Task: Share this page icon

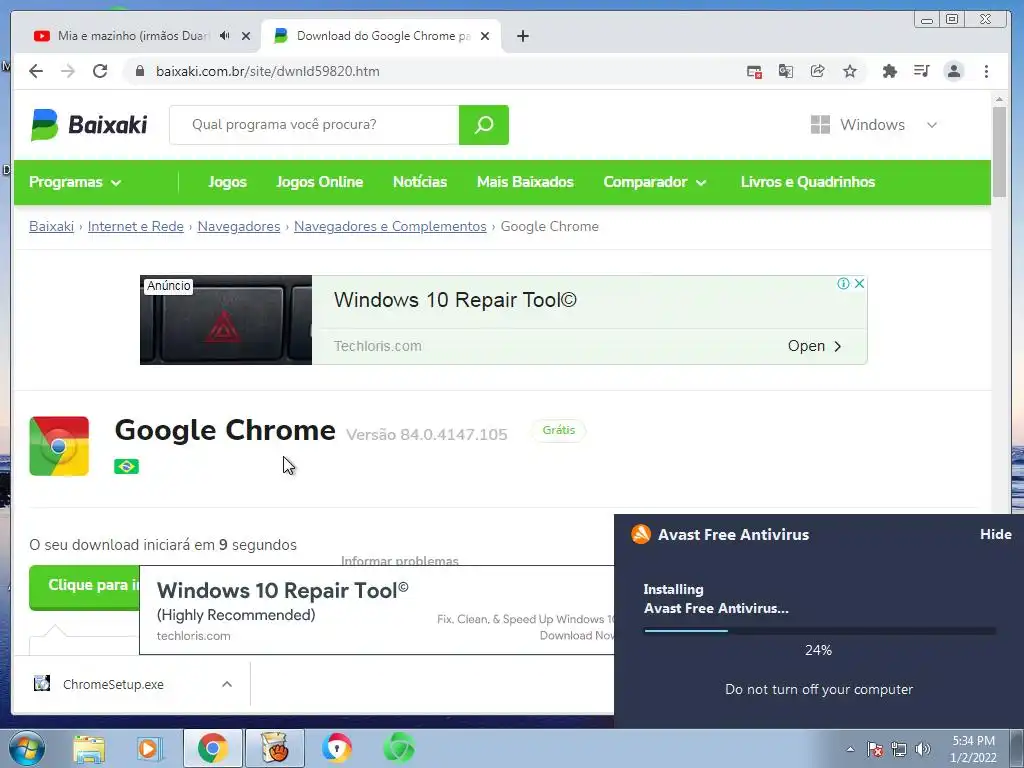Action: pyautogui.click(x=818, y=71)
